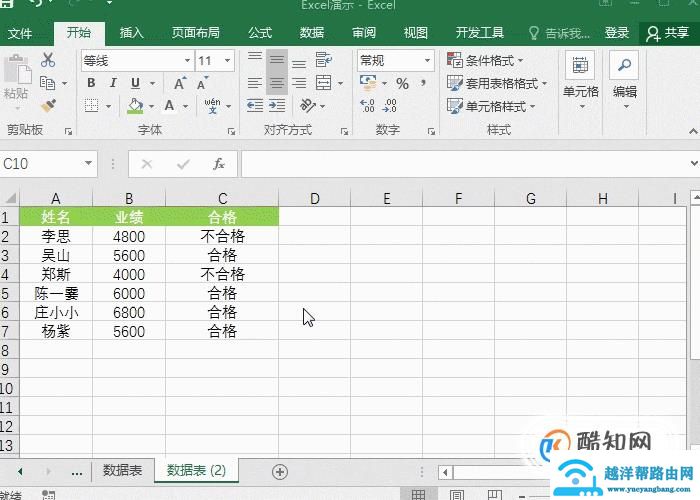Switch to the 审阅 Review tab
The image size is (700, 500).
pyautogui.click(x=364, y=33)
